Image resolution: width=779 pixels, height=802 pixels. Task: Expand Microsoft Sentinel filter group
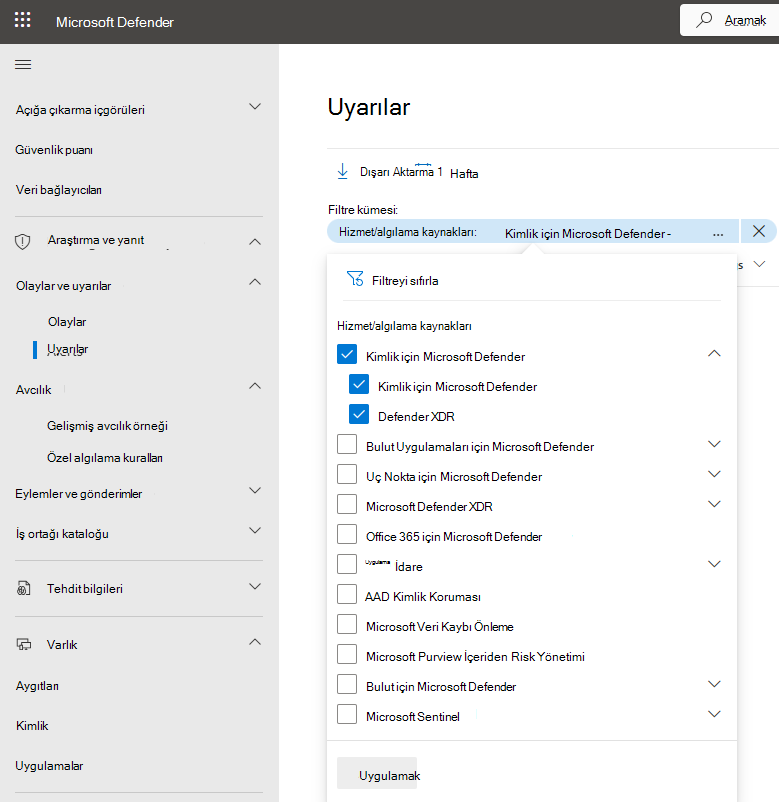coord(714,714)
